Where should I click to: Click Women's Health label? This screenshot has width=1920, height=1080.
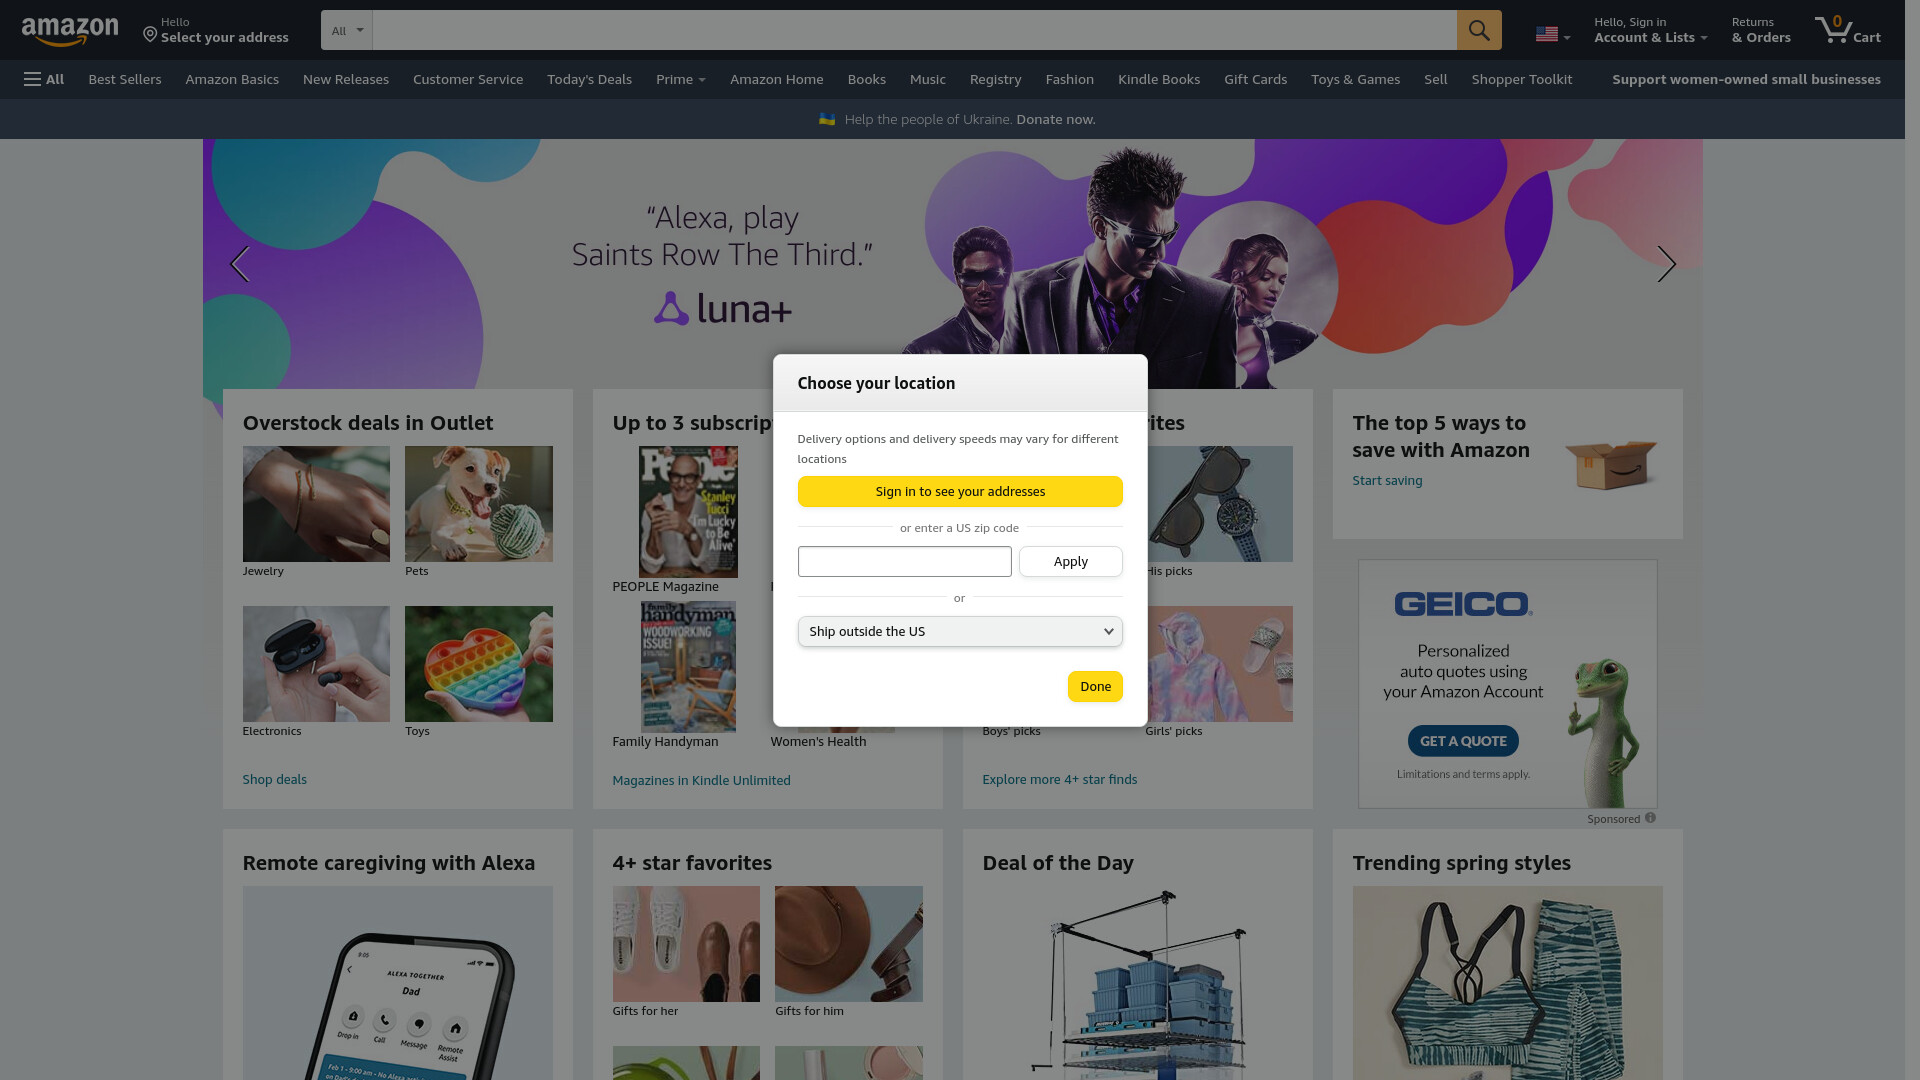tap(818, 741)
